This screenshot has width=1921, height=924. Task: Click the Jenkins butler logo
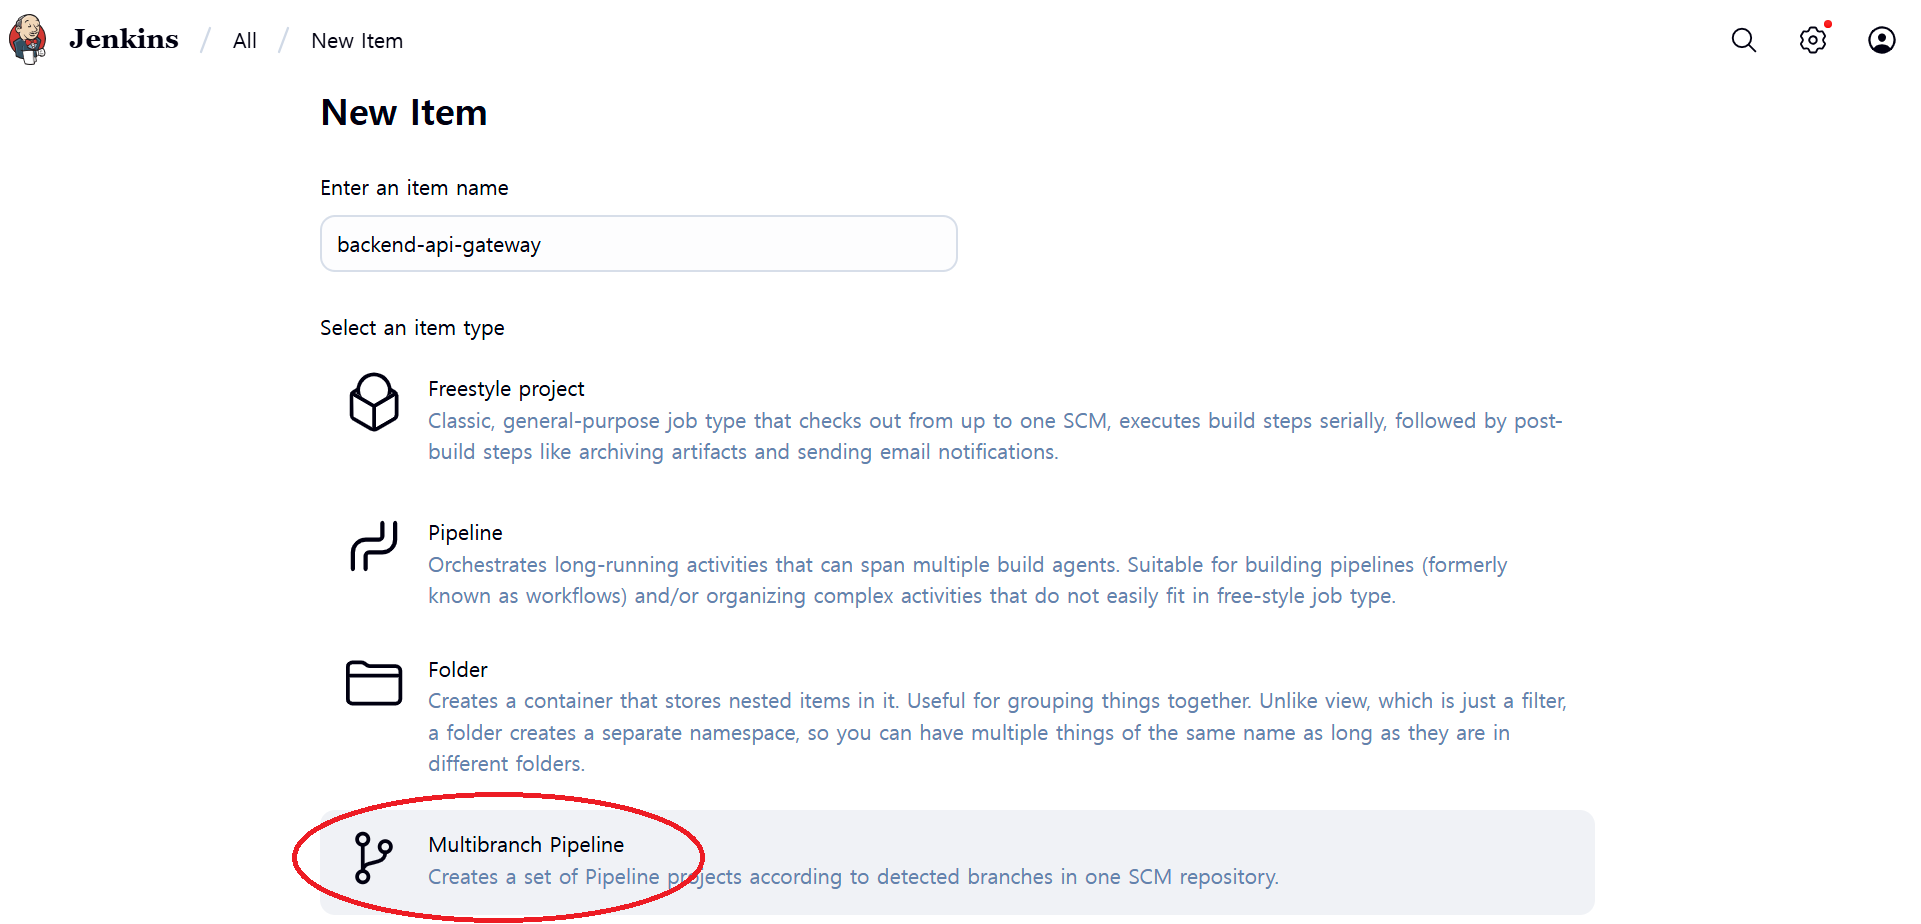(x=28, y=39)
